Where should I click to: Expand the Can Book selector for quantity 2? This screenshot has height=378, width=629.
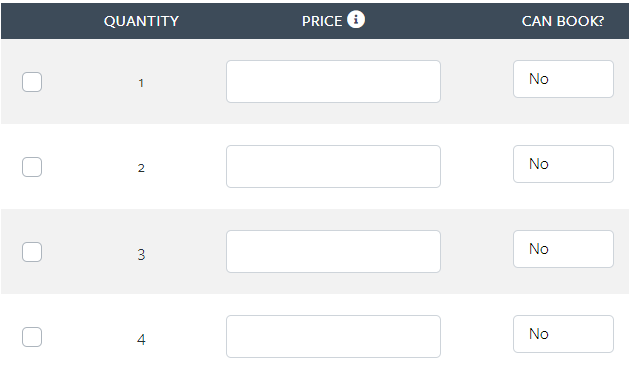point(563,164)
